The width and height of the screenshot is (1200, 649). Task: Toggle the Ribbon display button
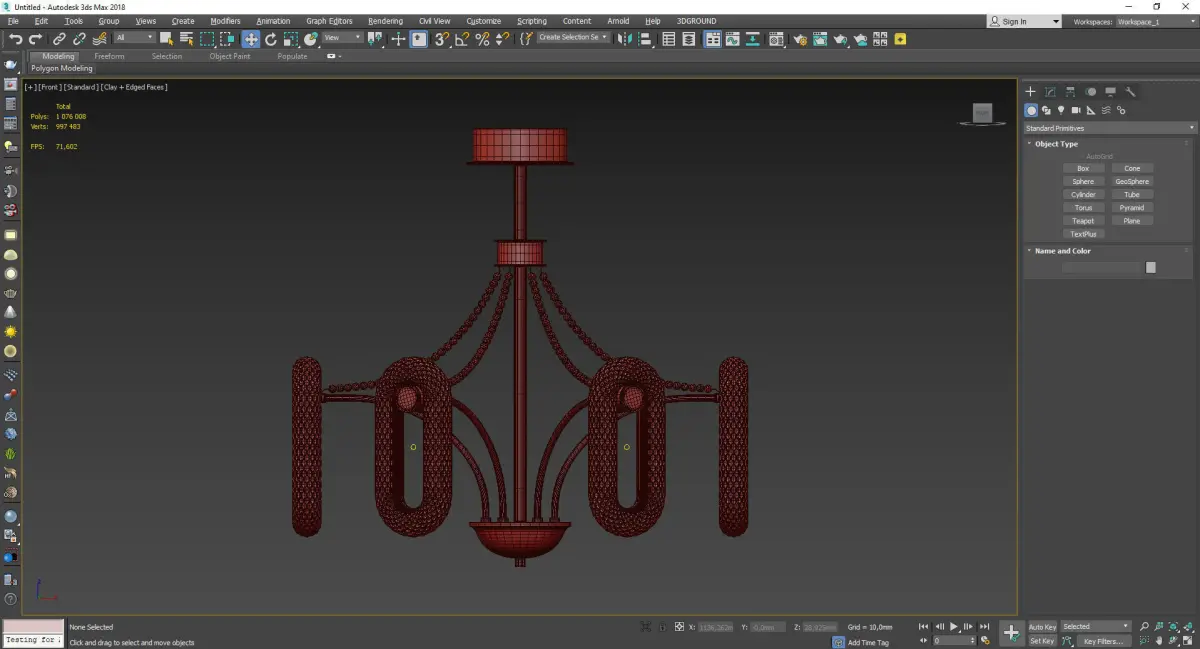pyautogui.click(x=711, y=39)
